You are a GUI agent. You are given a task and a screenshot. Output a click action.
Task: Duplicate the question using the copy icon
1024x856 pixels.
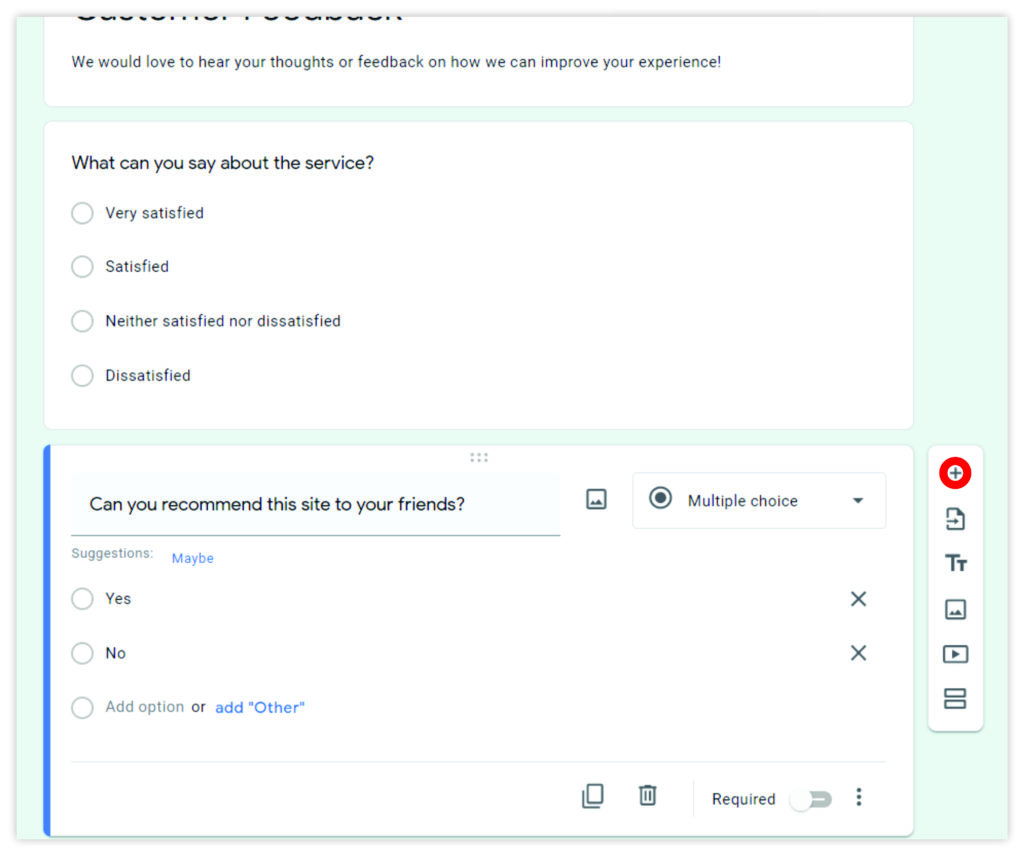[592, 796]
